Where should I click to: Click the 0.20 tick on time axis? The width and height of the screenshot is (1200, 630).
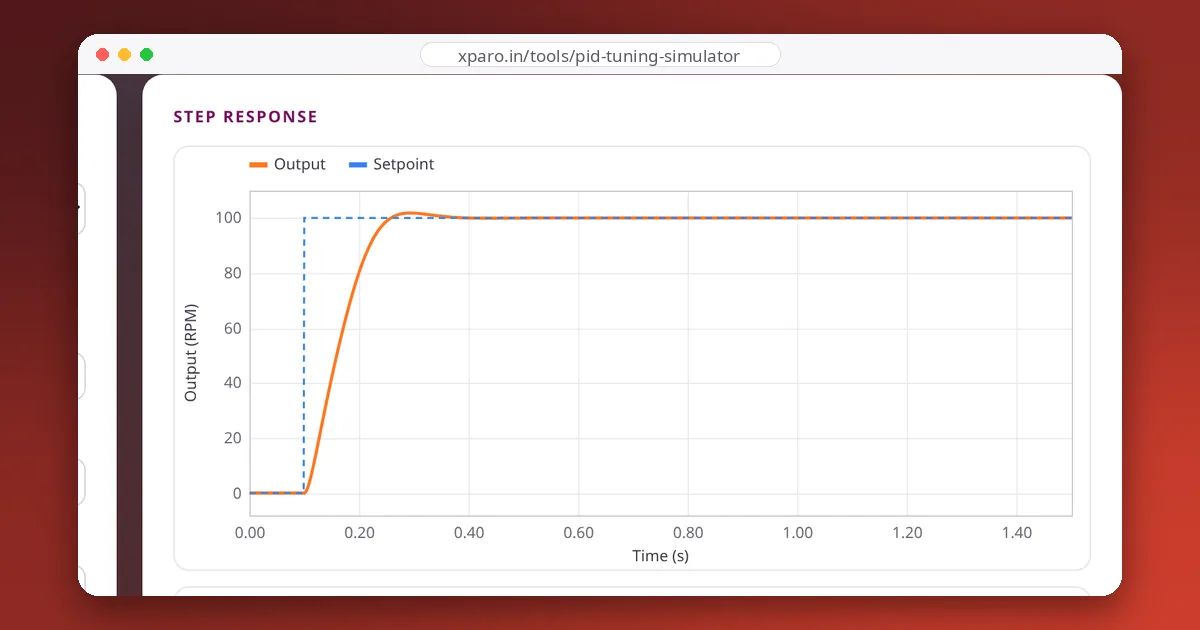[x=359, y=533]
